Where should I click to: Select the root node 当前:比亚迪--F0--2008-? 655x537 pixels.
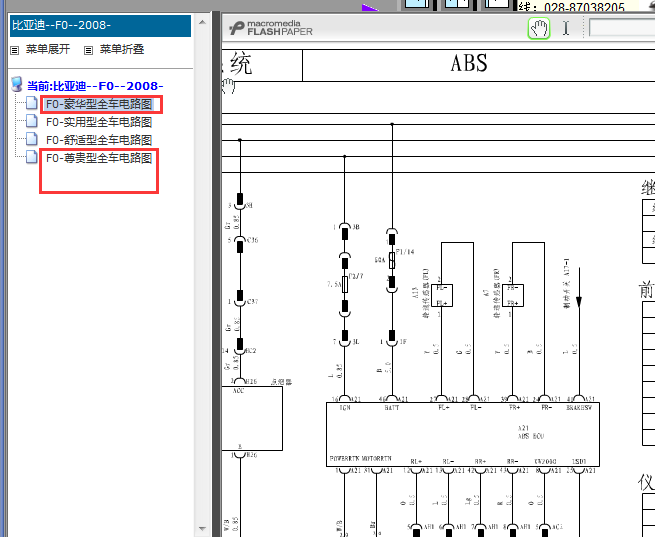[x=95, y=86]
